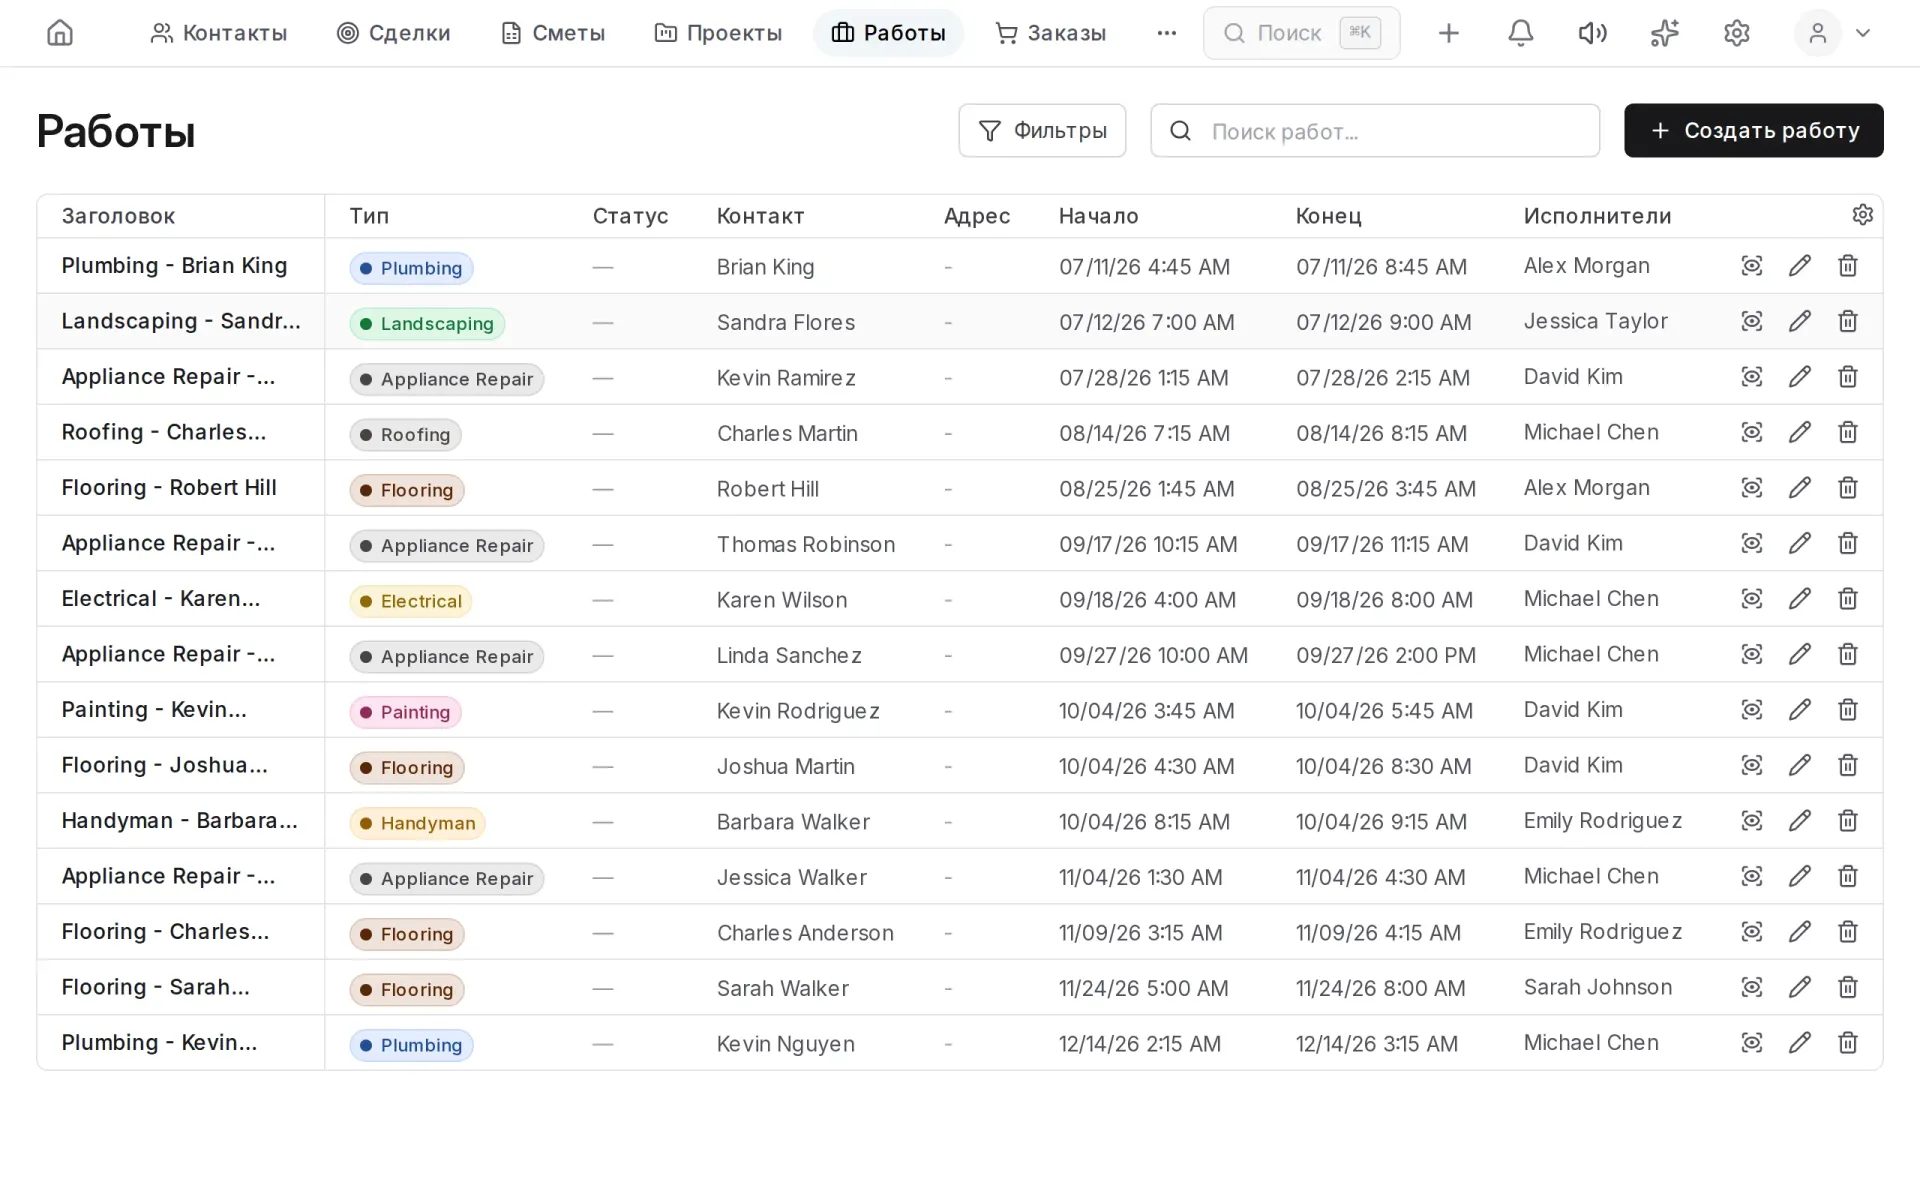Open settings gear in top bar
The image size is (1920, 1200).
click(1736, 33)
